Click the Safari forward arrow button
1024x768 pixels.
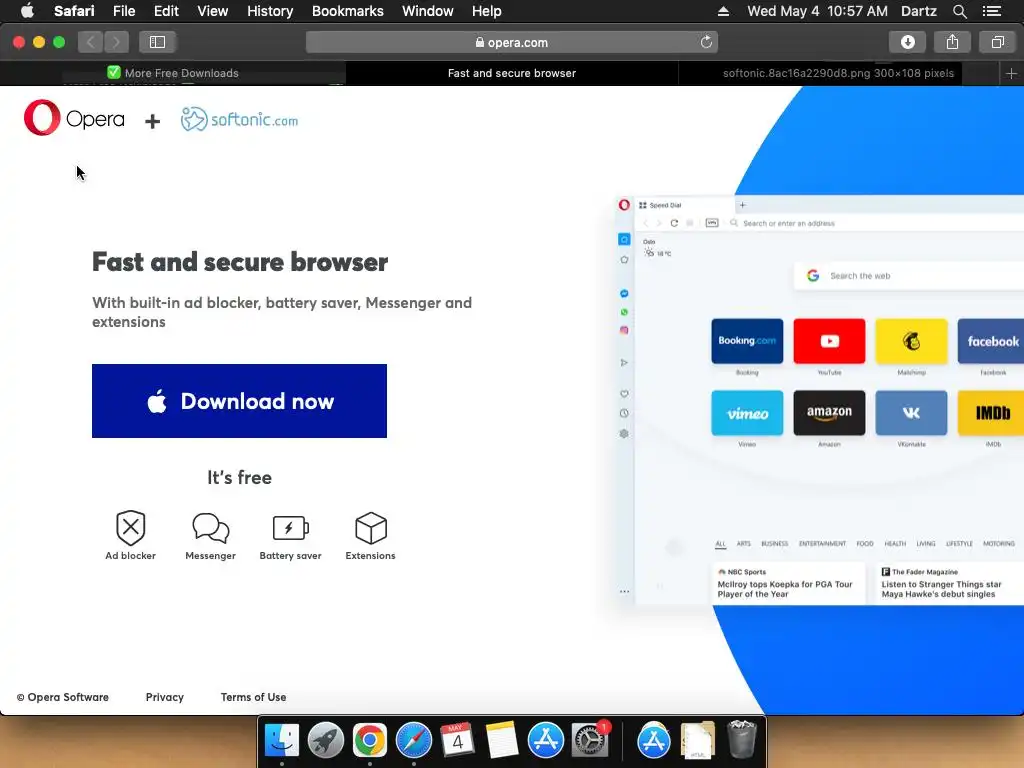tap(116, 42)
